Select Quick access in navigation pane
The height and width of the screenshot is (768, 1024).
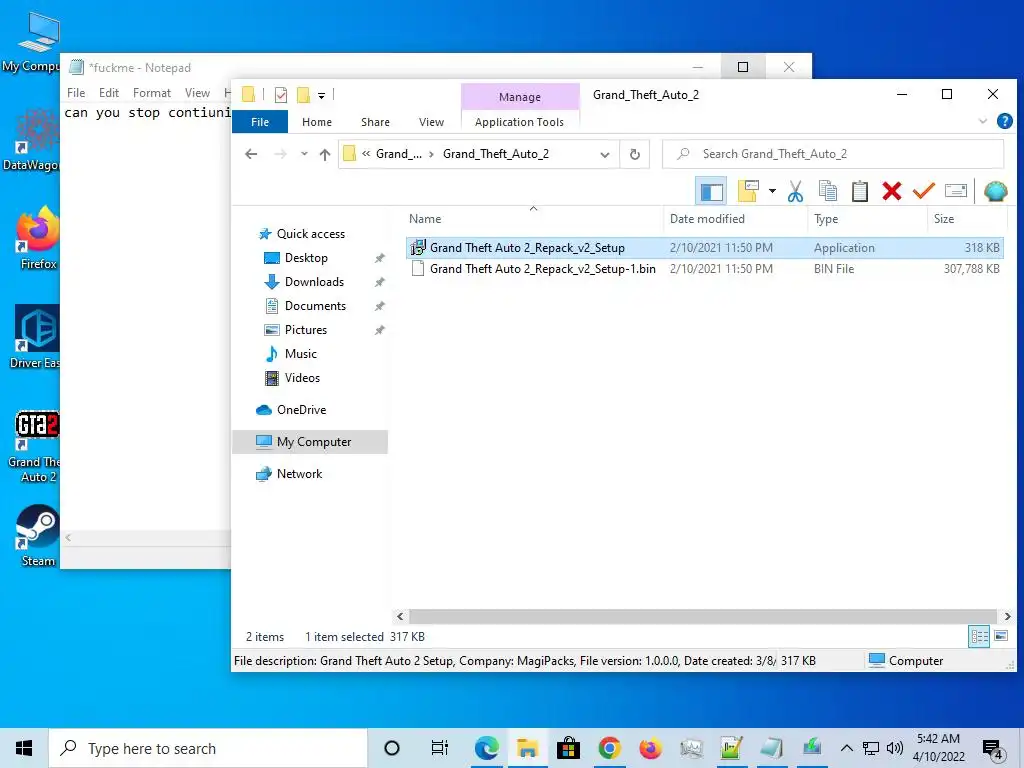[x=310, y=234]
